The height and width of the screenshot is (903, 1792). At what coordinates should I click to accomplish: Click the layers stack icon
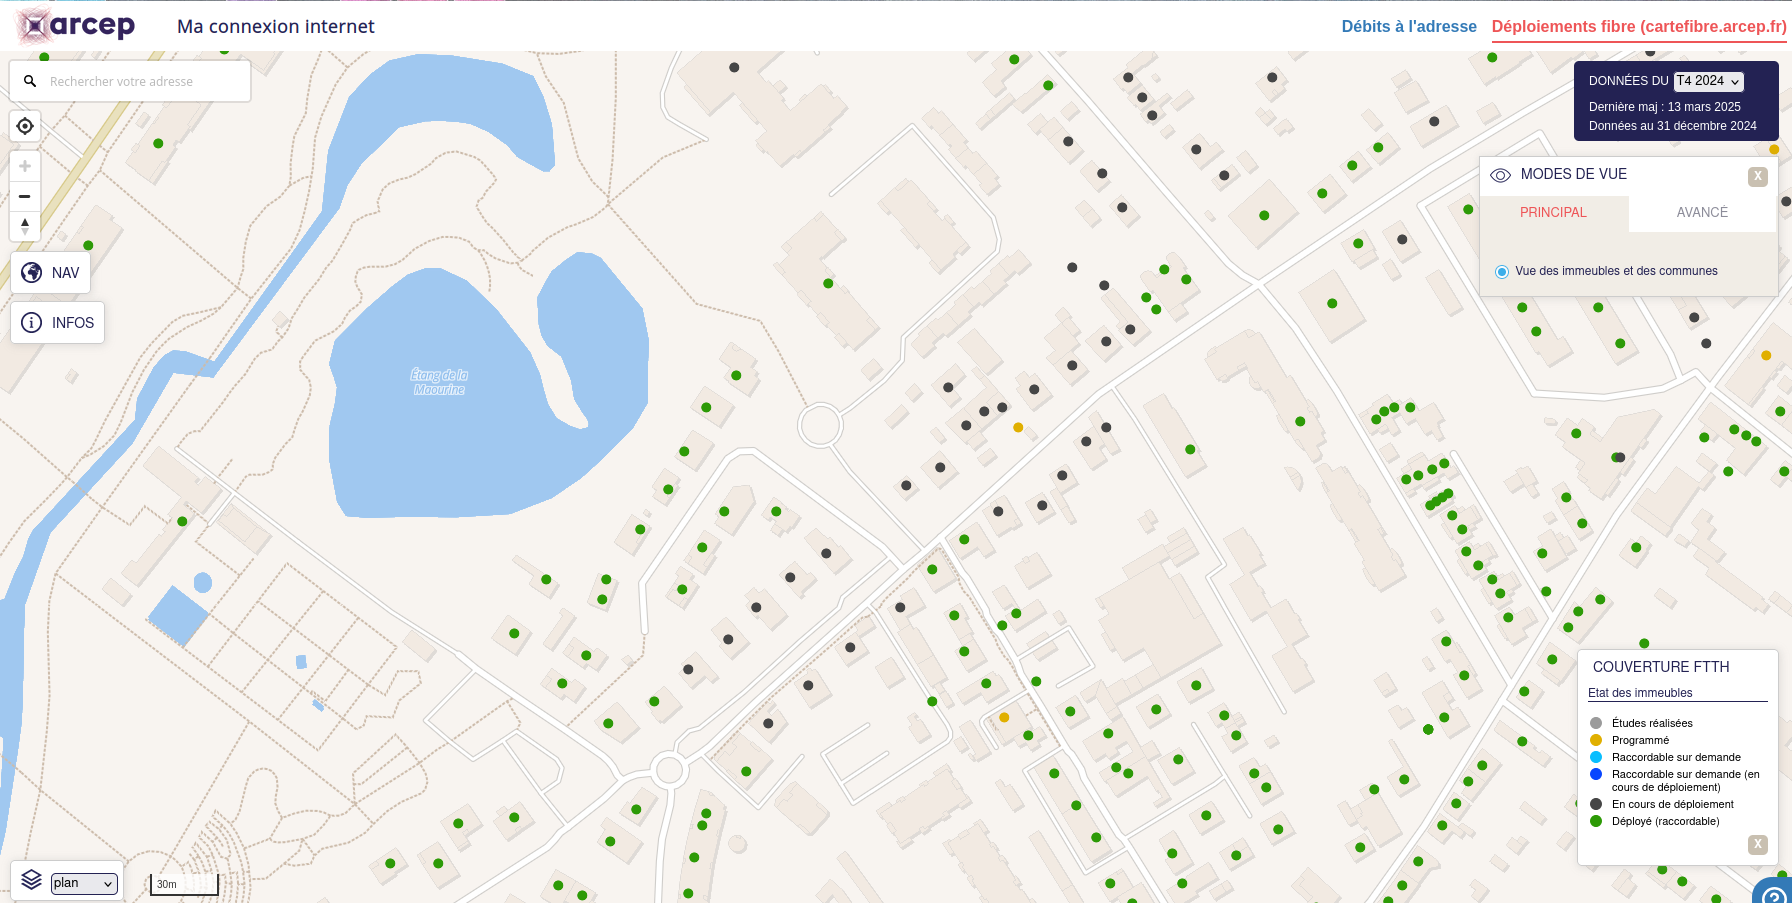[x=31, y=880]
